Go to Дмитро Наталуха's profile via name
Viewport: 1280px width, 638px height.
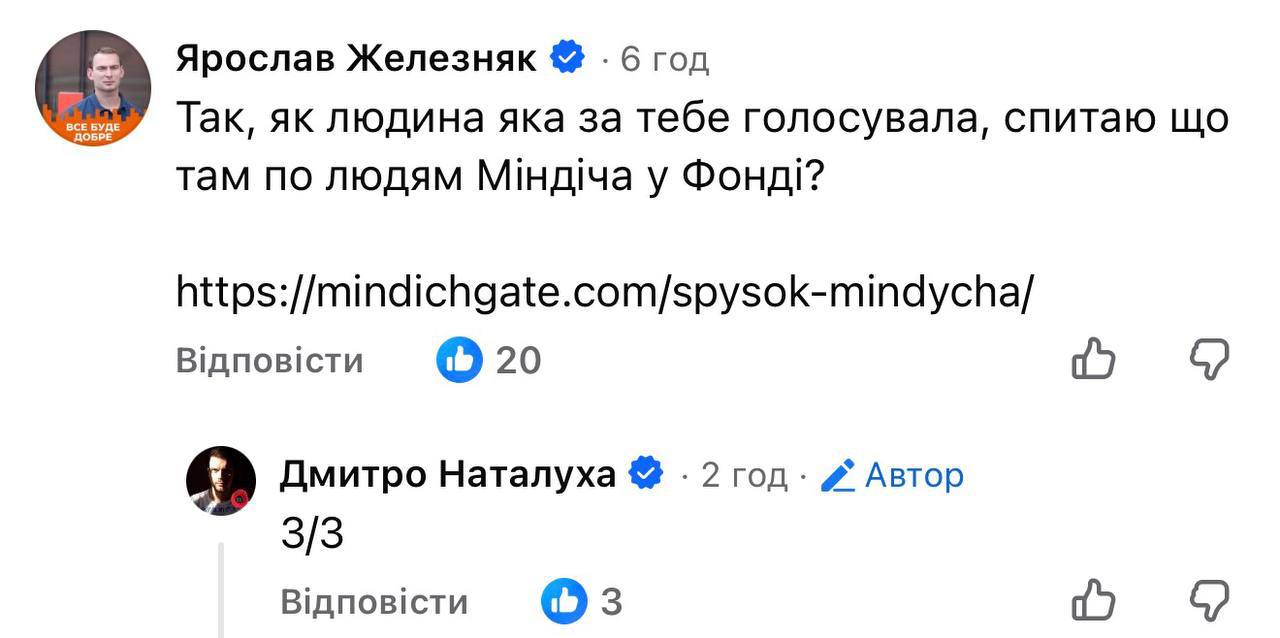pyautogui.click(x=447, y=476)
